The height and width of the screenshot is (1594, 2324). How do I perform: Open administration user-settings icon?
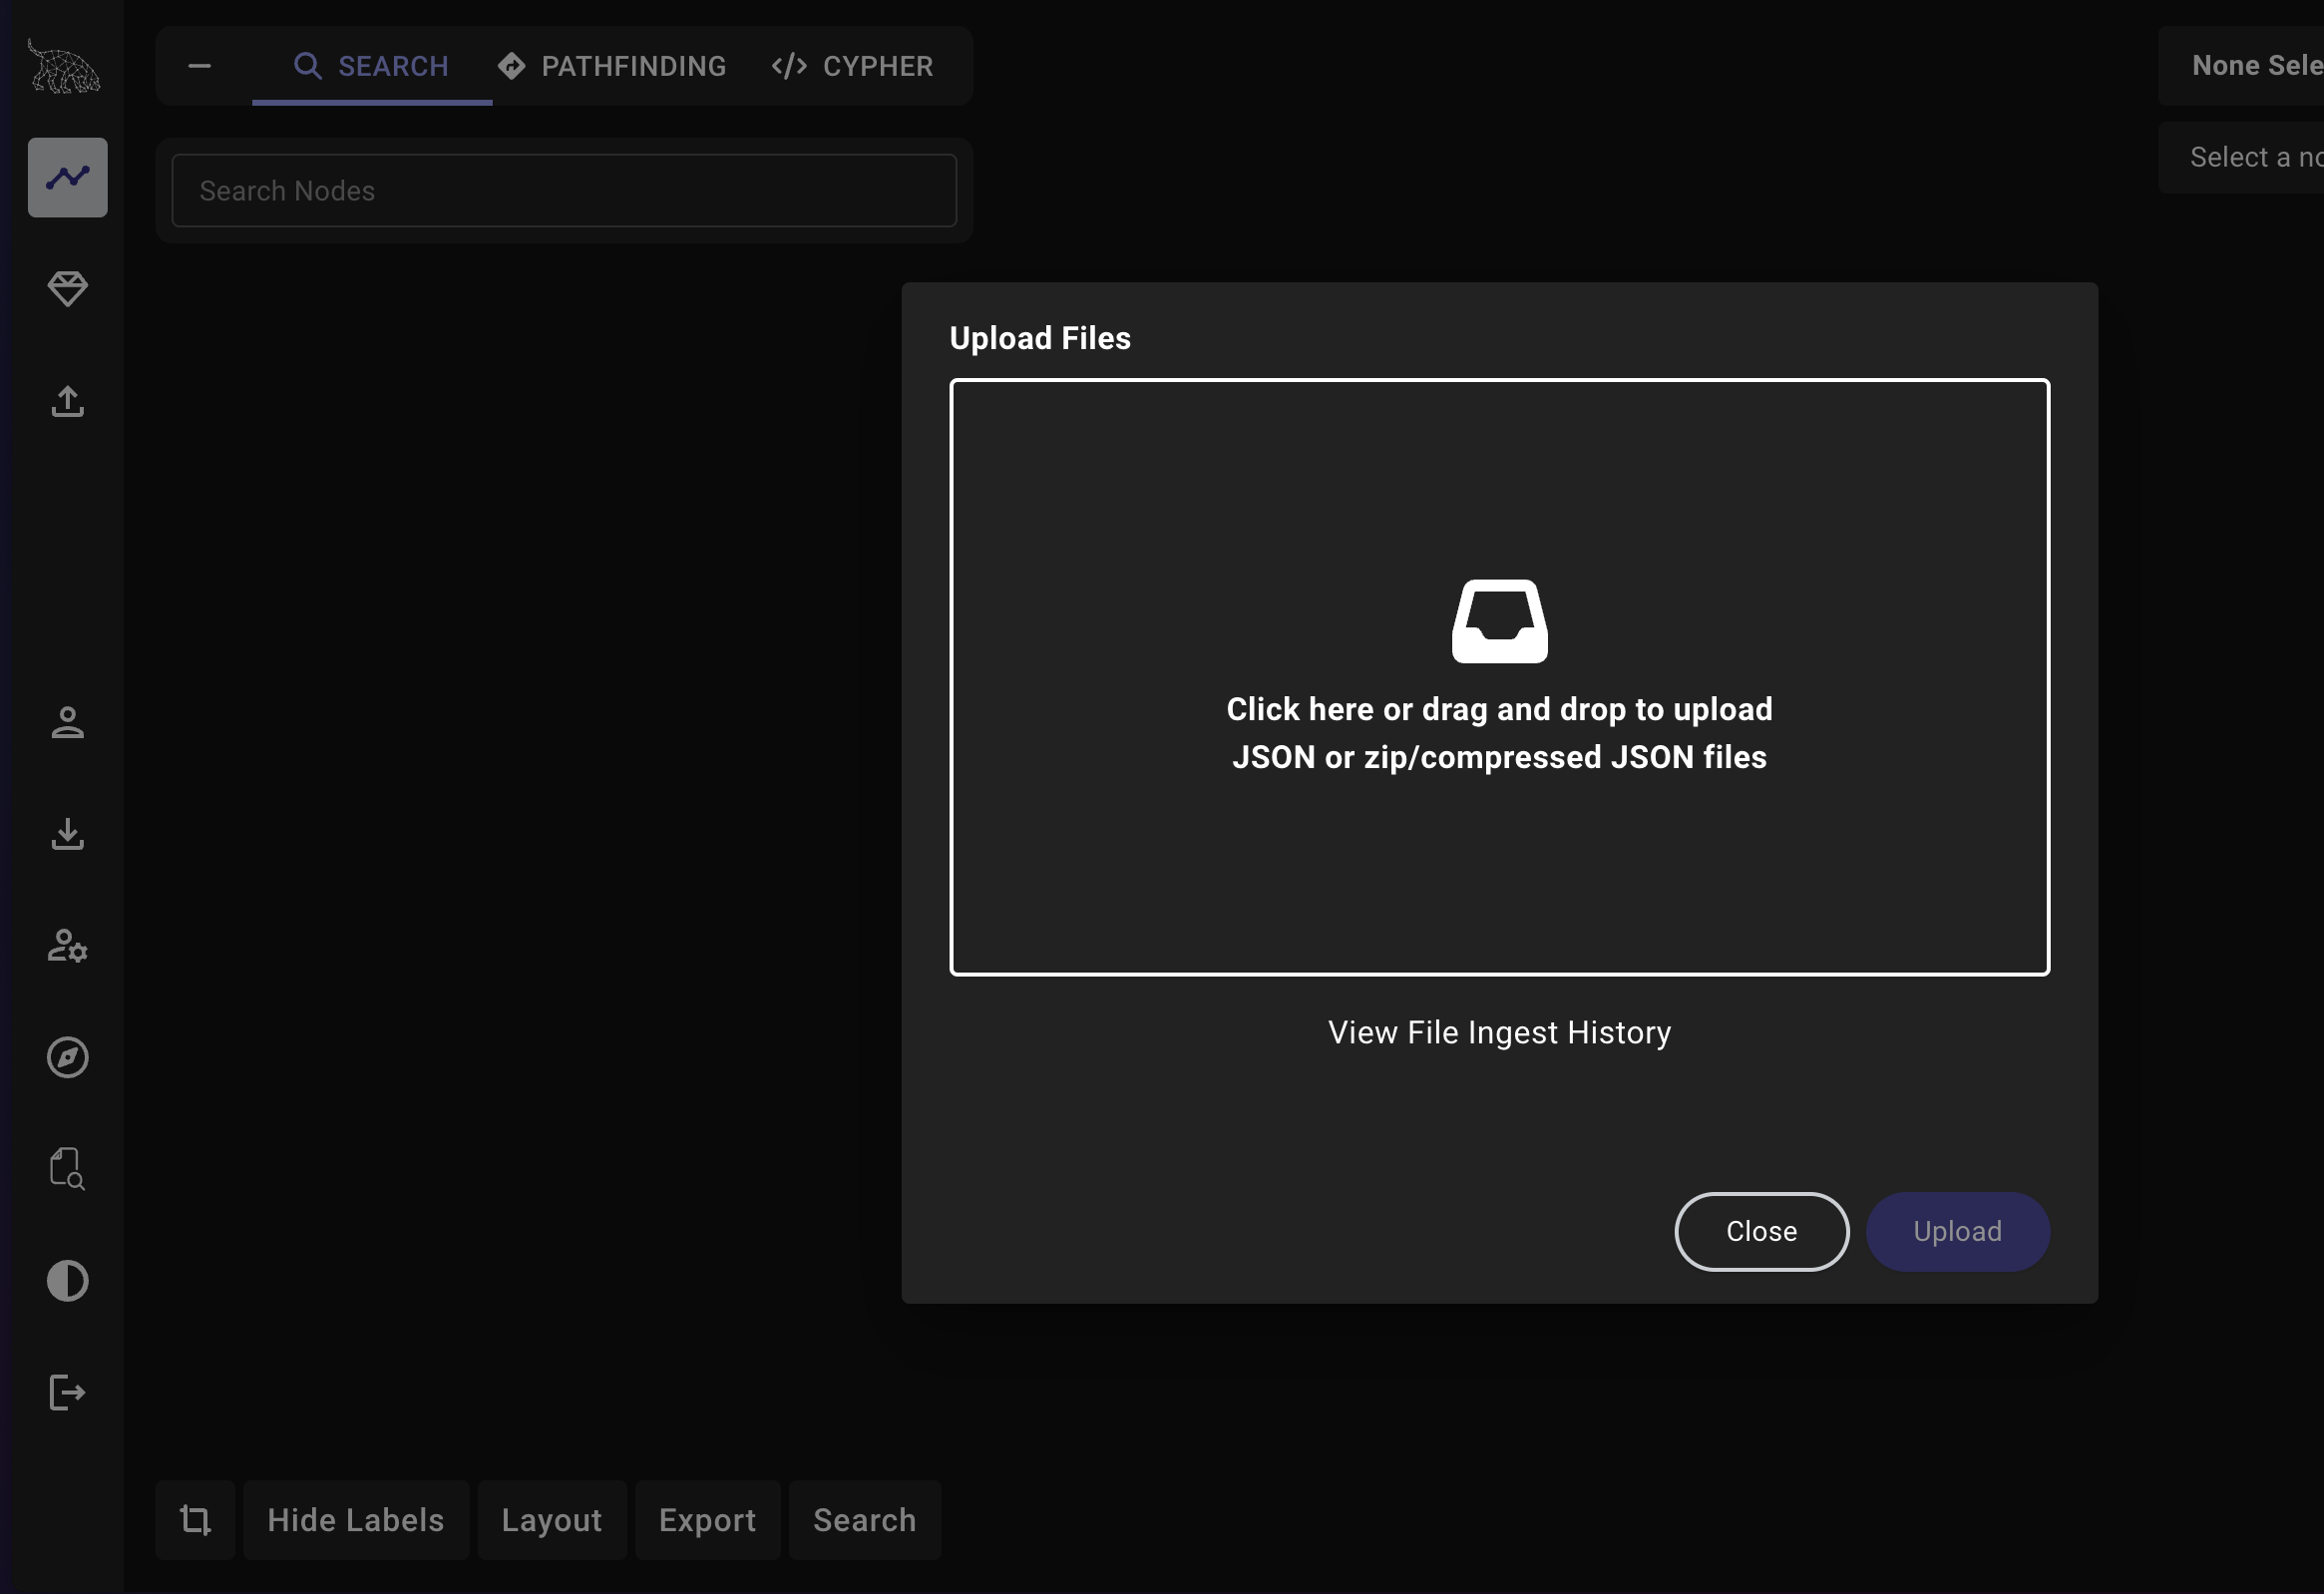click(67, 945)
